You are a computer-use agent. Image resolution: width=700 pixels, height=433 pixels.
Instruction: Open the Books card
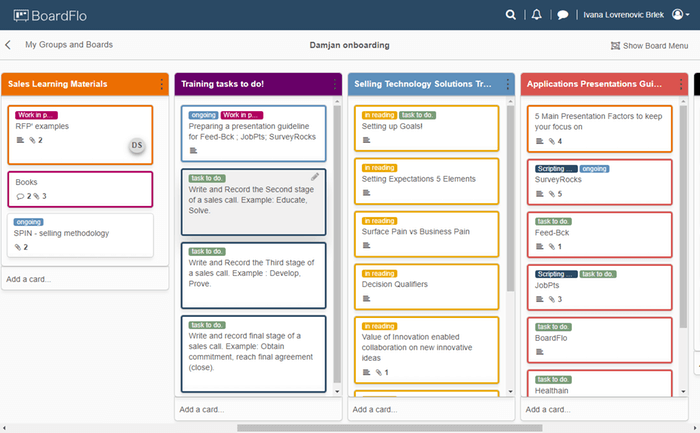pos(82,189)
